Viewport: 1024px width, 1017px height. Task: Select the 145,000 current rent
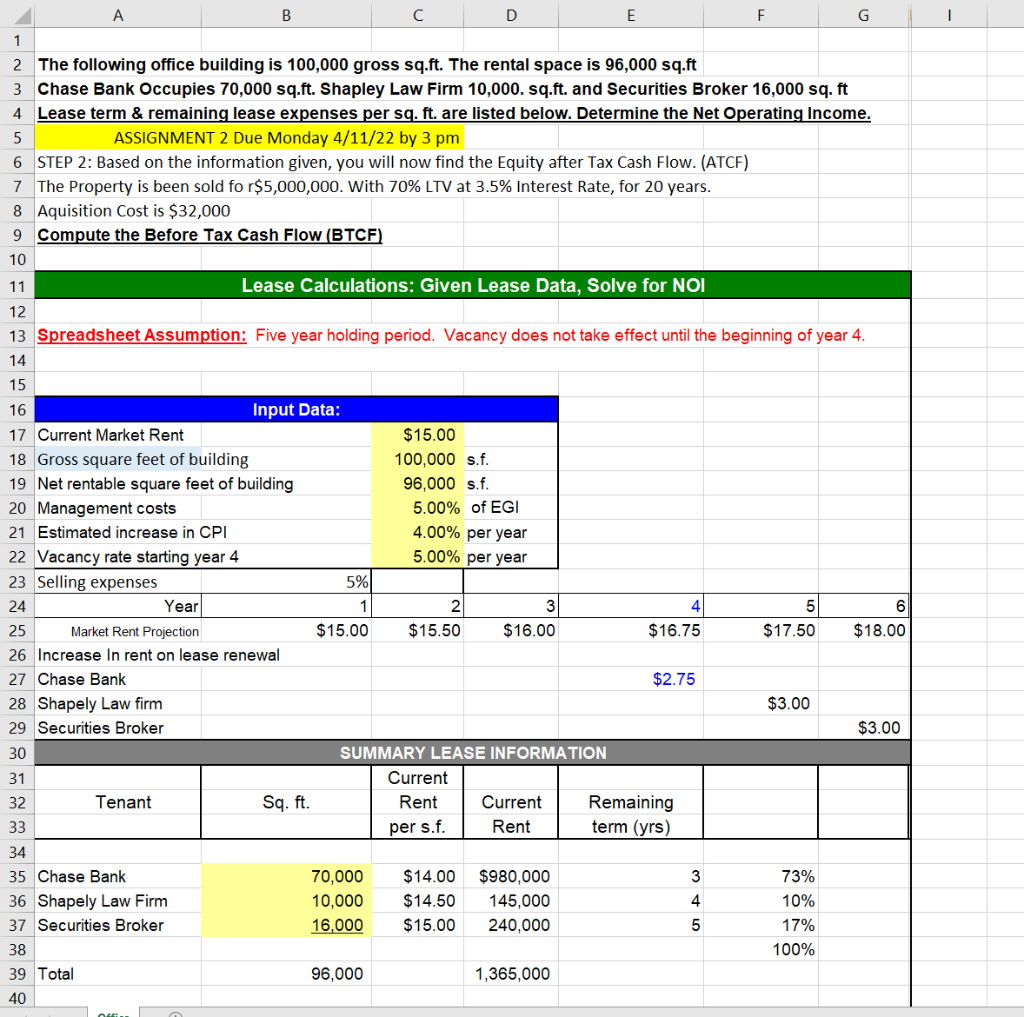click(511, 901)
